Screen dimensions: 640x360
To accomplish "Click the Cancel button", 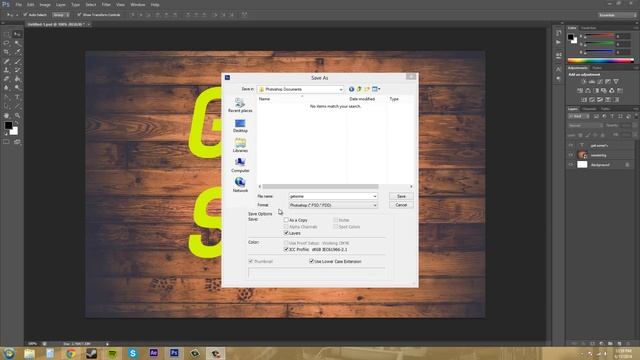I will (401, 205).
